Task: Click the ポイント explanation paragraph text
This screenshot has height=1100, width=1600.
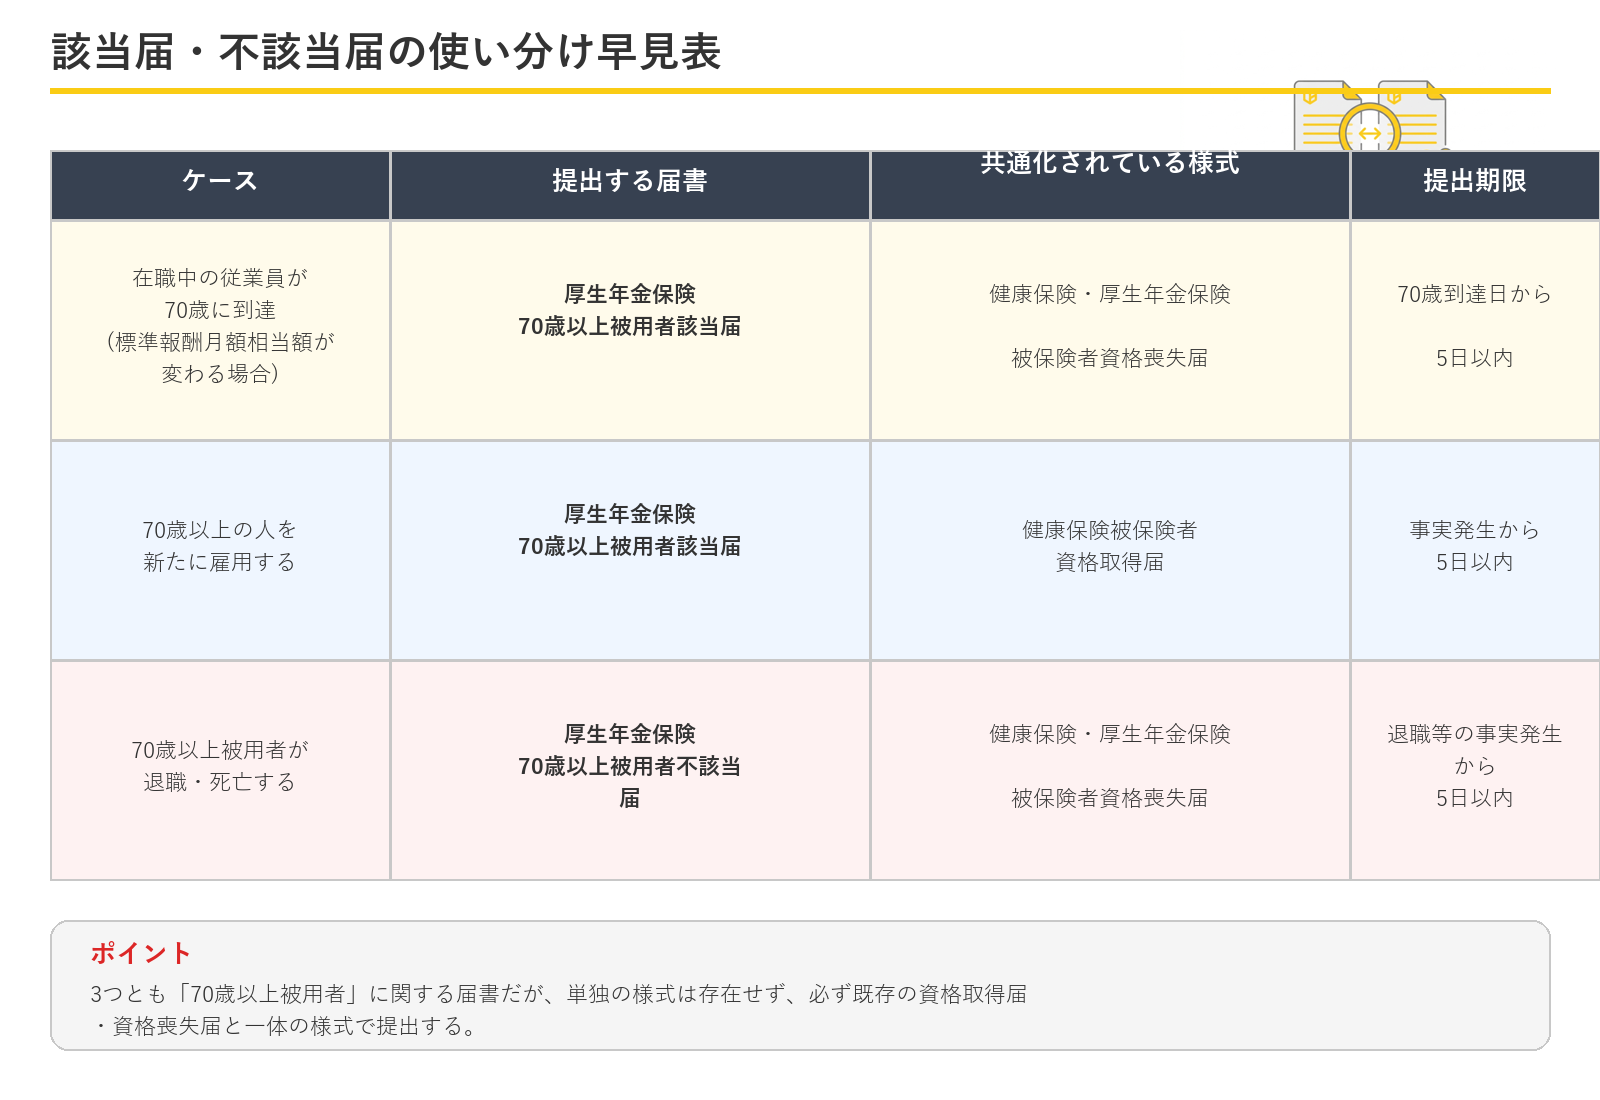Action: [559, 1010]
